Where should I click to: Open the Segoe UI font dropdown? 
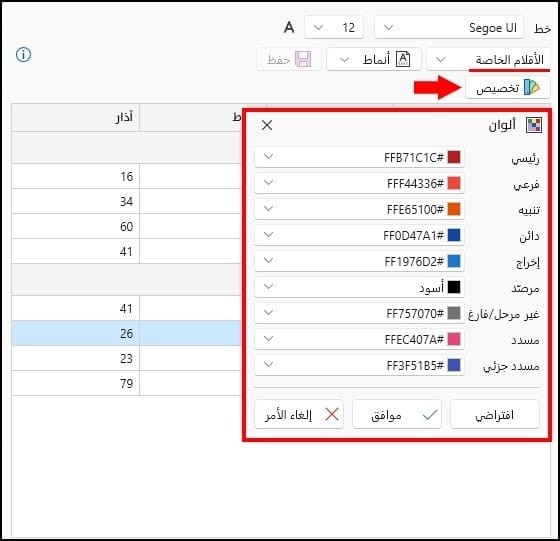click(x=449, y=27)
